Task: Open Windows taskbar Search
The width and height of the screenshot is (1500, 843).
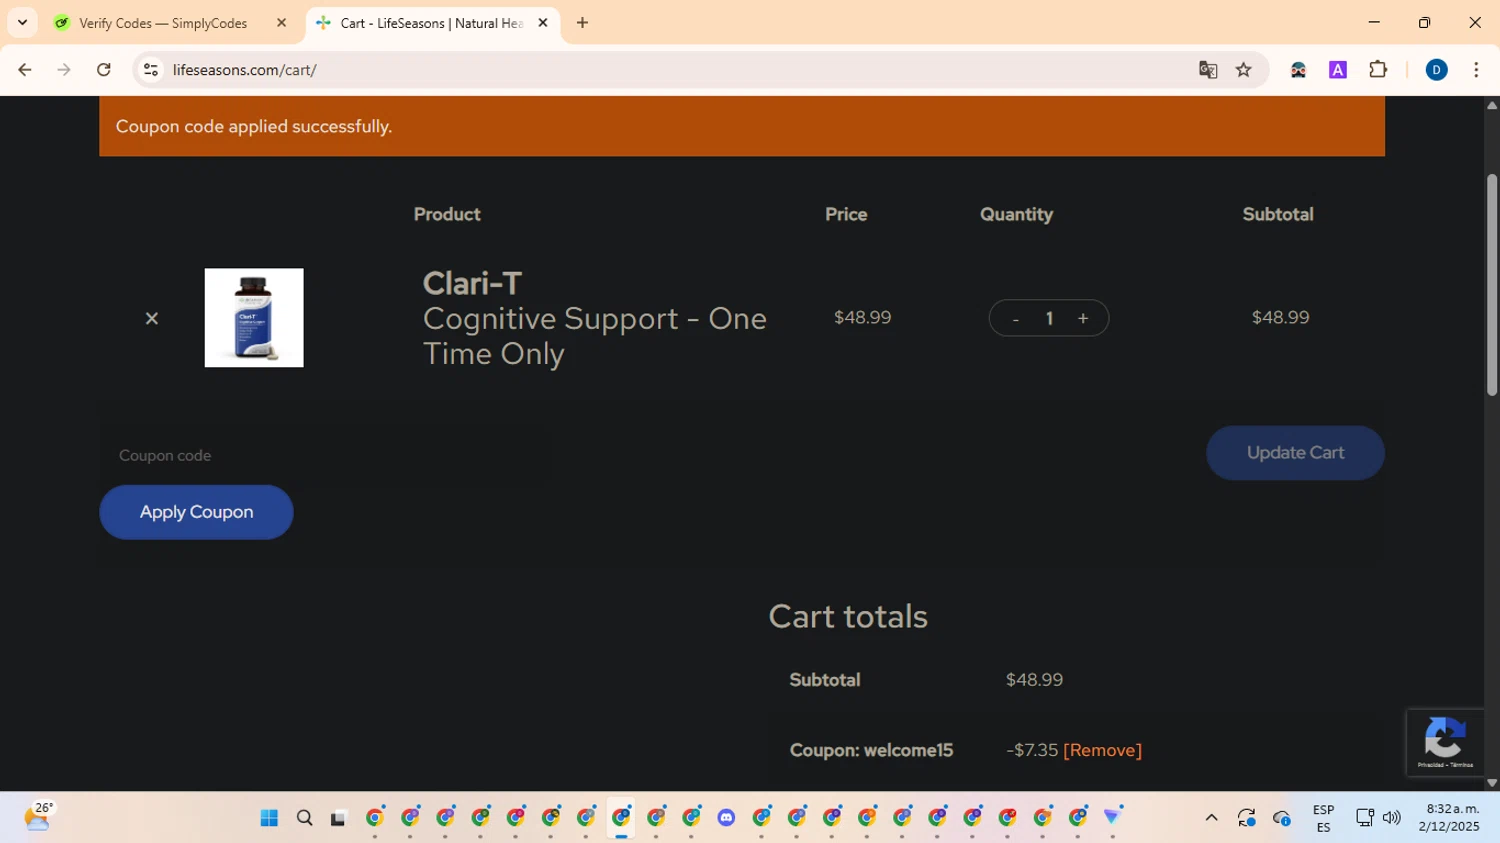Action: click(305, 818)
